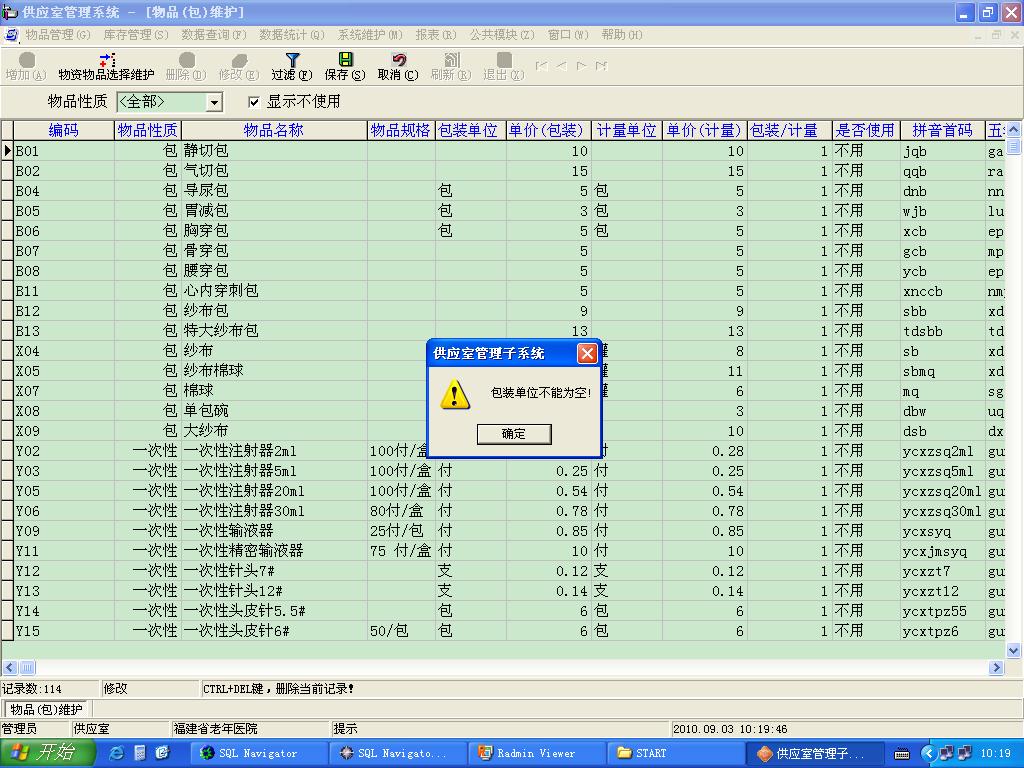The height and width of the screenshot is (768, 1024).
Task: Click vertical scrollbar up arrow
Action: 1014,129
